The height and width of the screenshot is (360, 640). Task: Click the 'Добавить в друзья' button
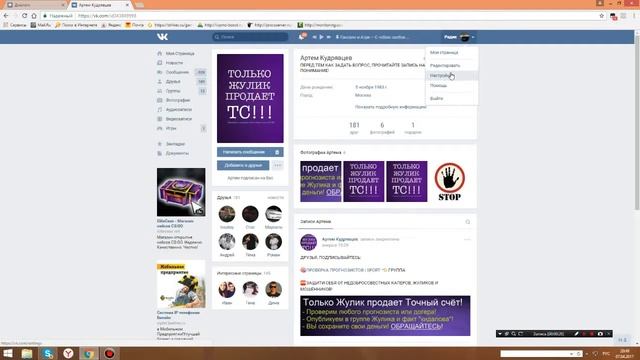click(243, 165)
